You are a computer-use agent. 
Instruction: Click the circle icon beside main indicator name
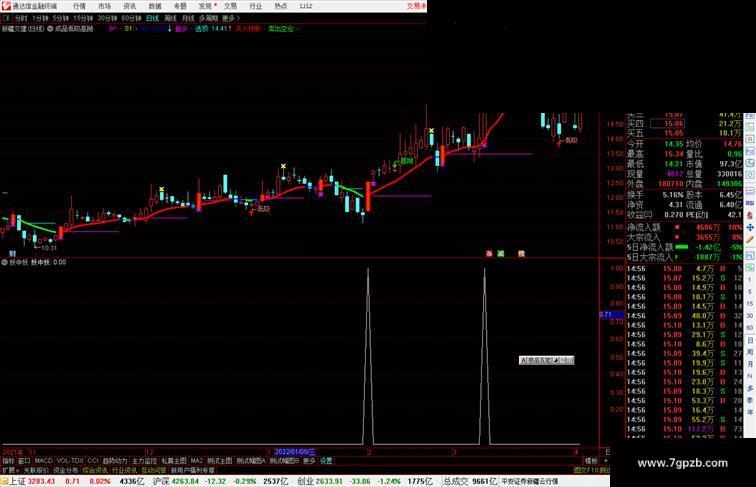50,29
